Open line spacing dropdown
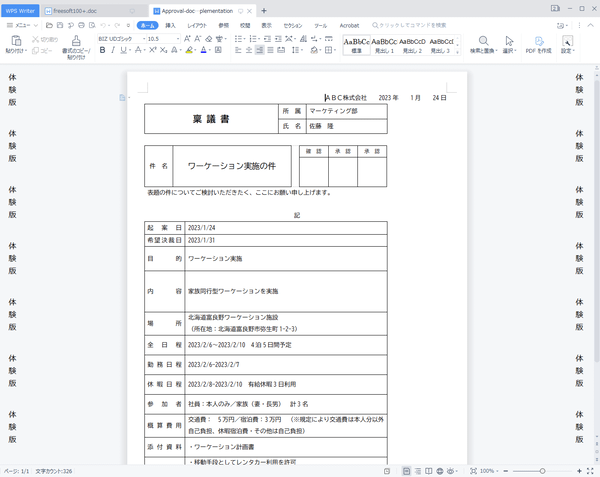600x477 pixels. coord(302,50)
